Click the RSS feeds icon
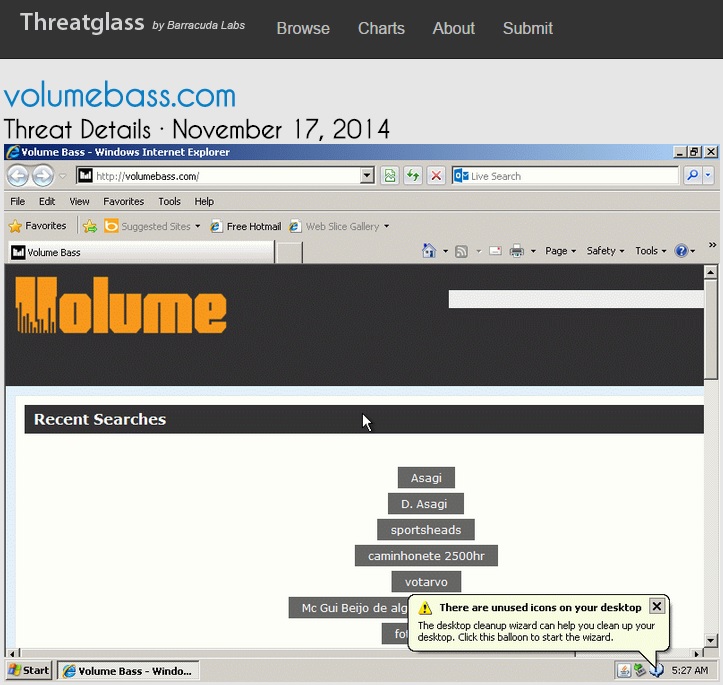Viewport: 723px width, 685px height. click(x=461, y=251)
